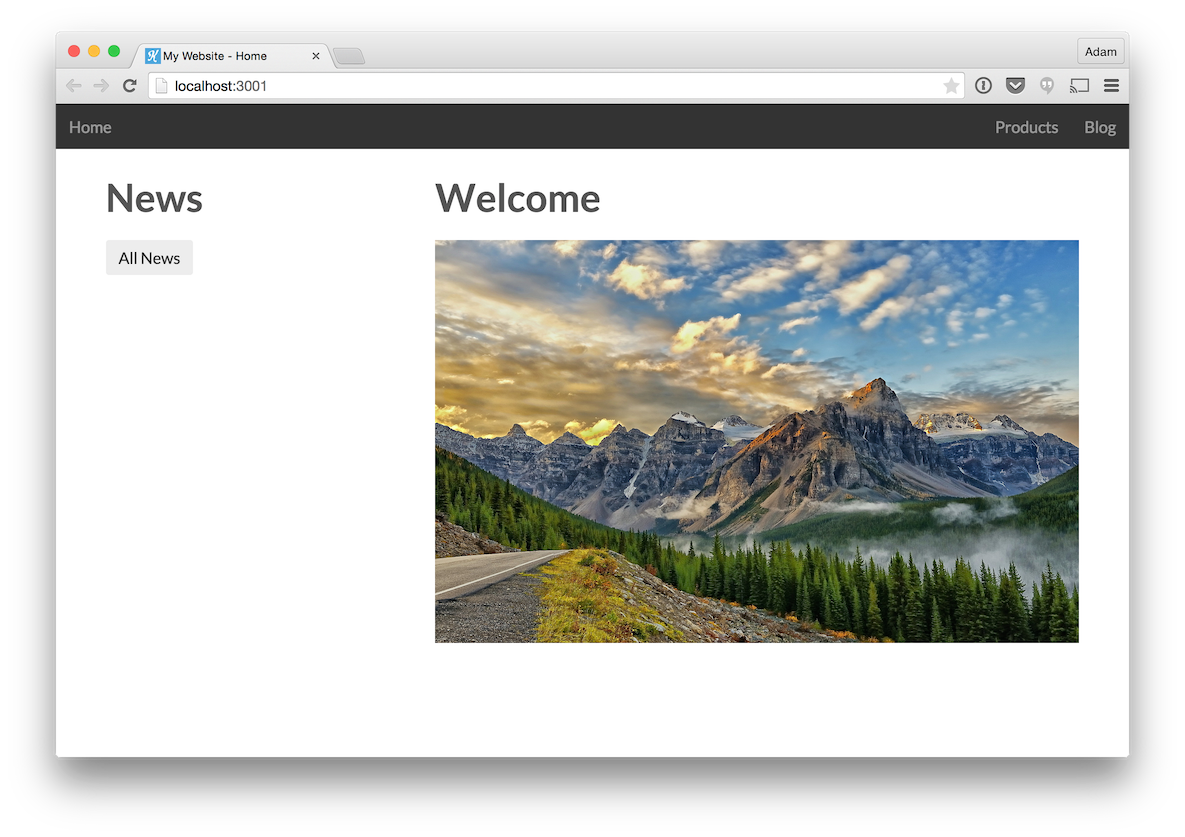View site info via address bar page icon
The width and height of the screenshot is (1185, 837).
[x=161, y=86]
